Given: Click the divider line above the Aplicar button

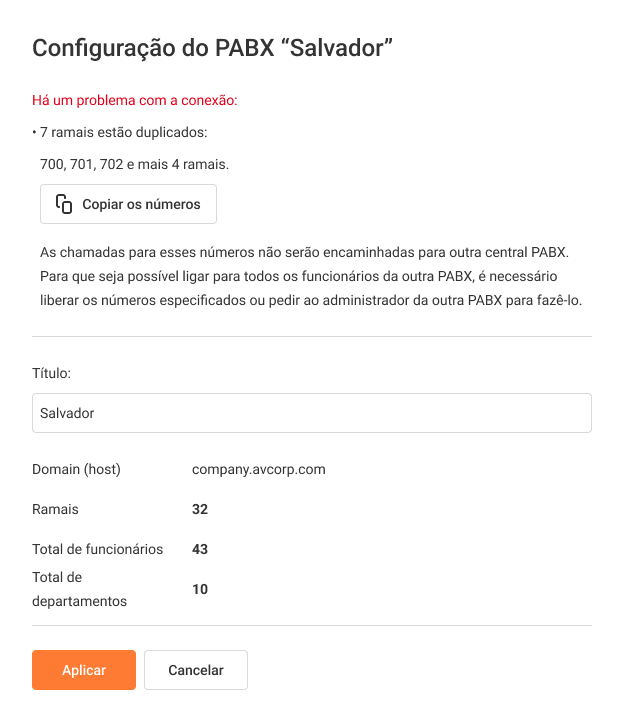Looking at the screenshot, I should [311, 626].
